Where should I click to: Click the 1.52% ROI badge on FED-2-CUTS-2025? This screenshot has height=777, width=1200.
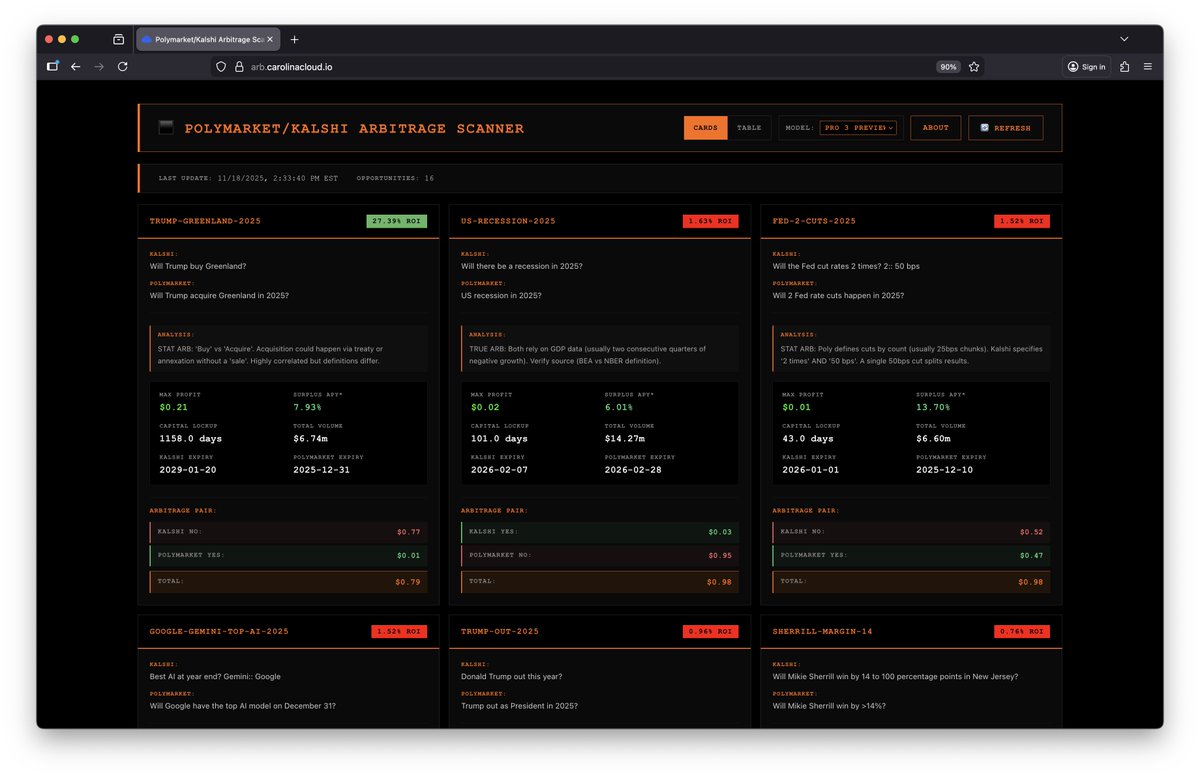point(1022,221)
